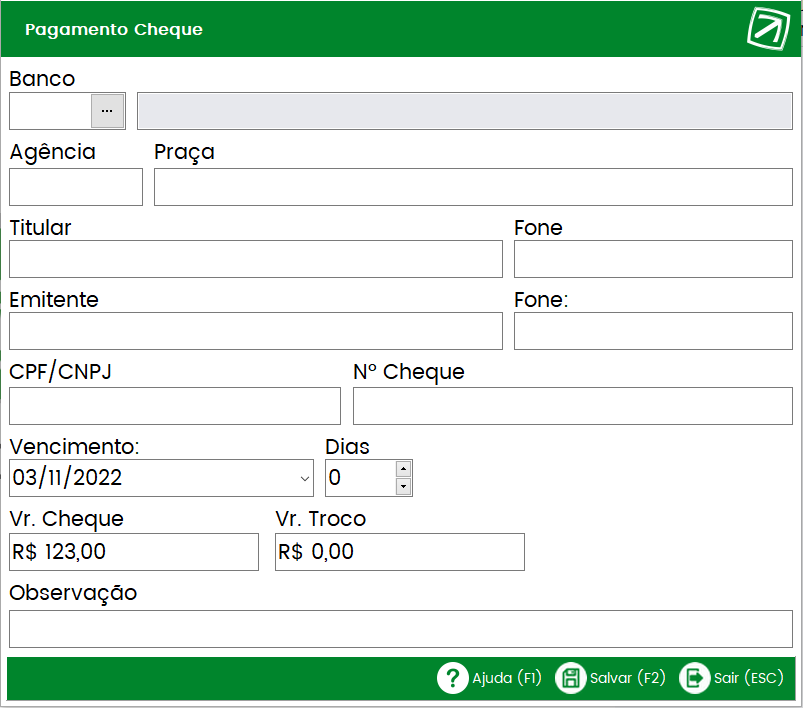Decrease Dias with the down arrow

(404, 486)
